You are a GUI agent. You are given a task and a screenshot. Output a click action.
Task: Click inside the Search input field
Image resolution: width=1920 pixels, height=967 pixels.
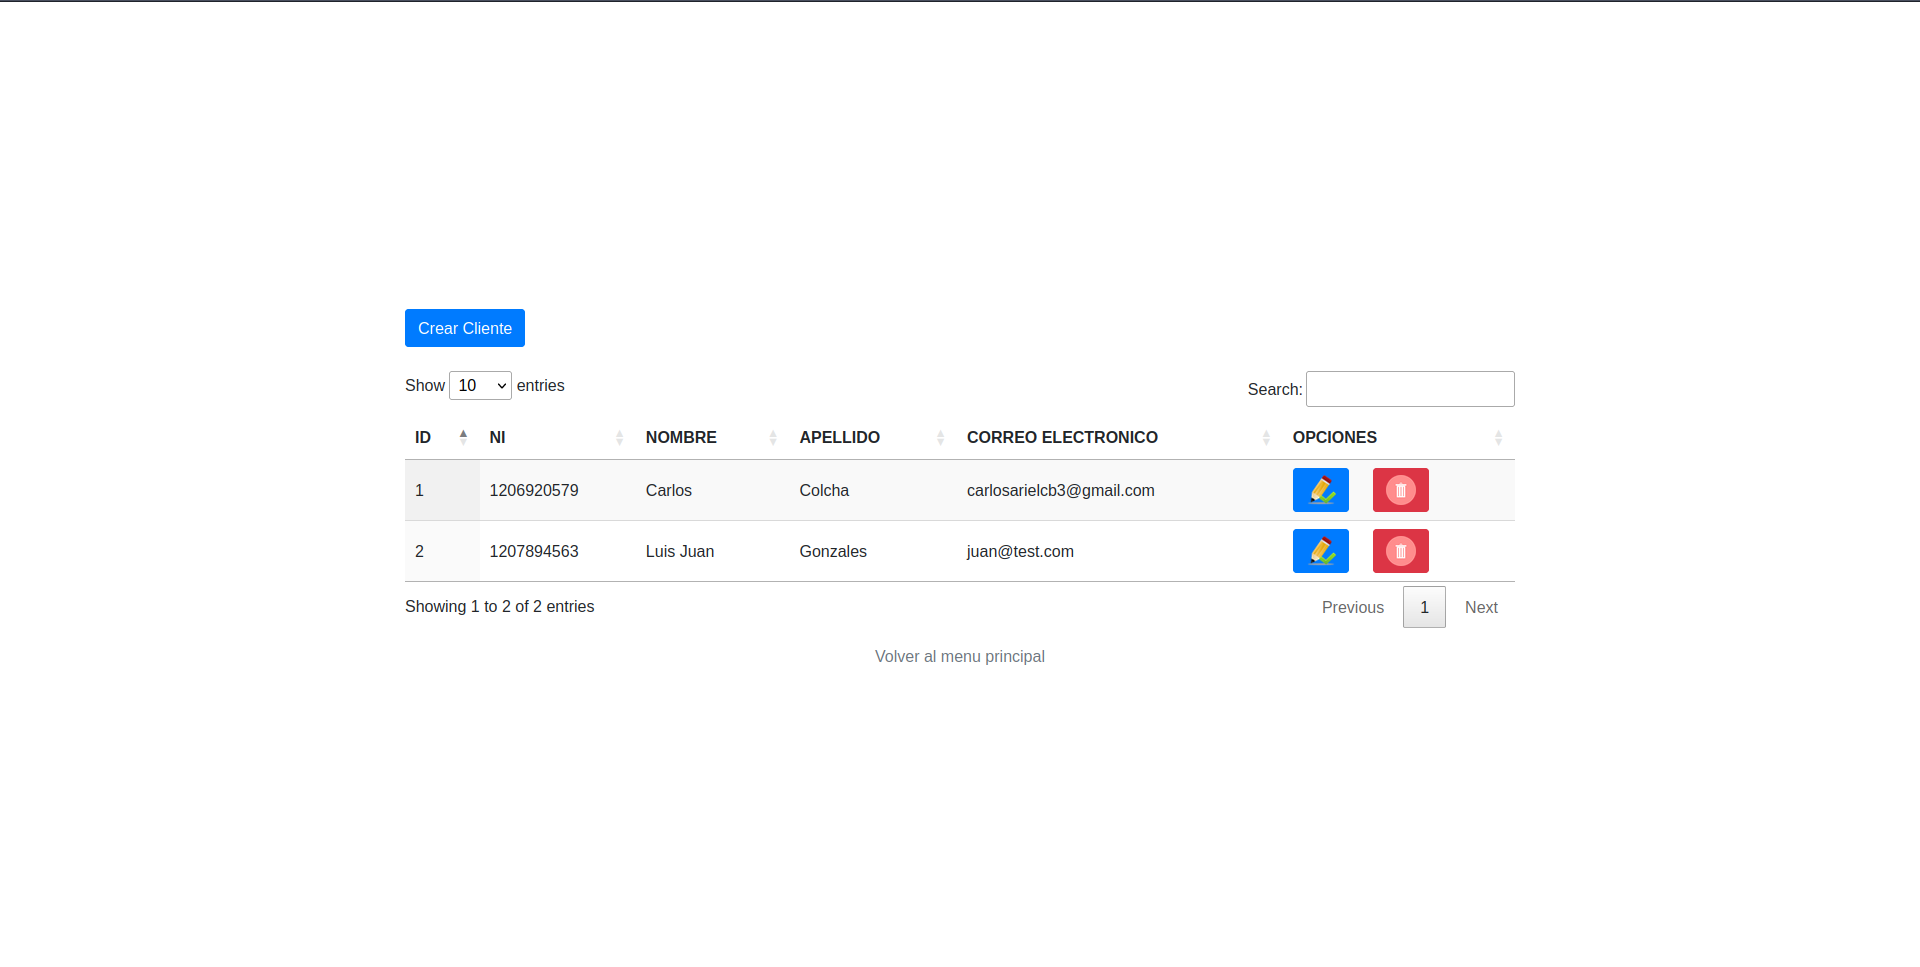[1410, 389]
